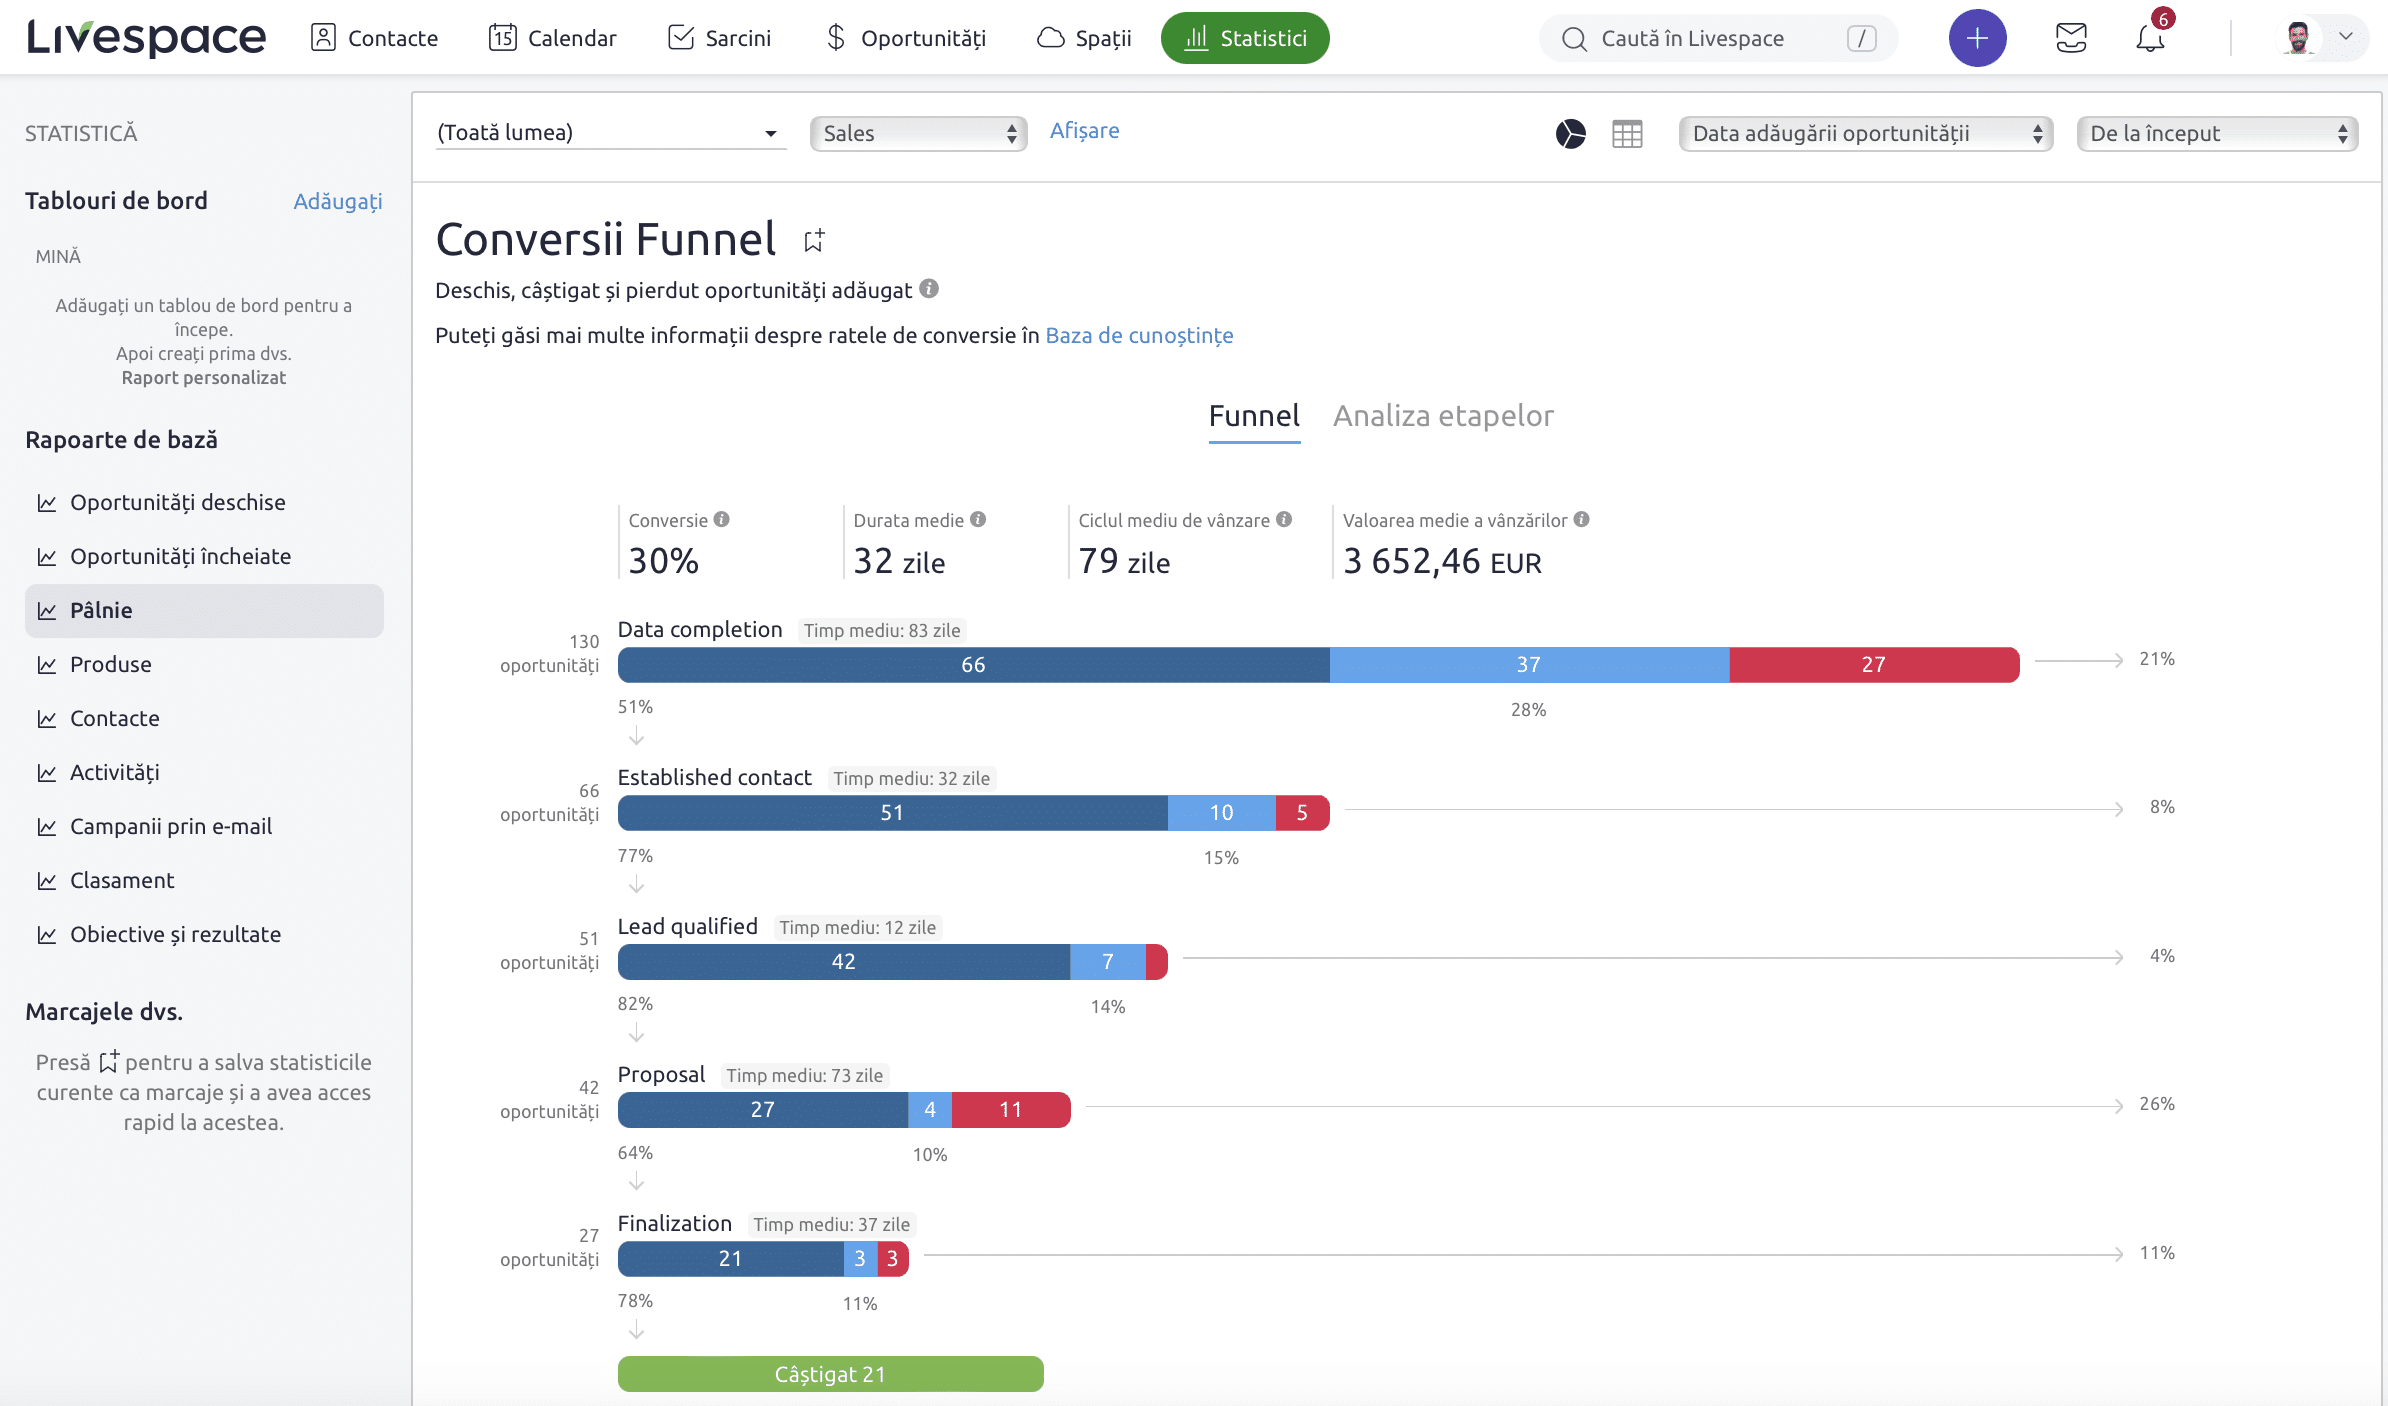Click the 26% loss rate for Proposal
The image size is (2388, 1406).
(2157, 1104)
